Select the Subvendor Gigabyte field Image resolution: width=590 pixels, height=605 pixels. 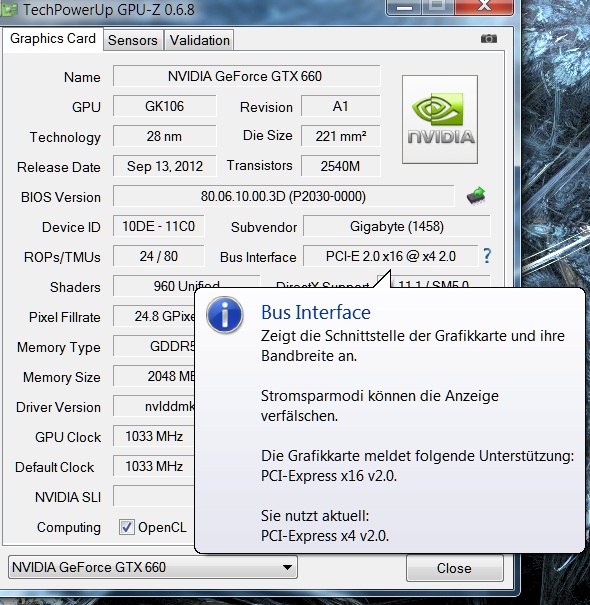pyautogui.click(x=397, y=226)
